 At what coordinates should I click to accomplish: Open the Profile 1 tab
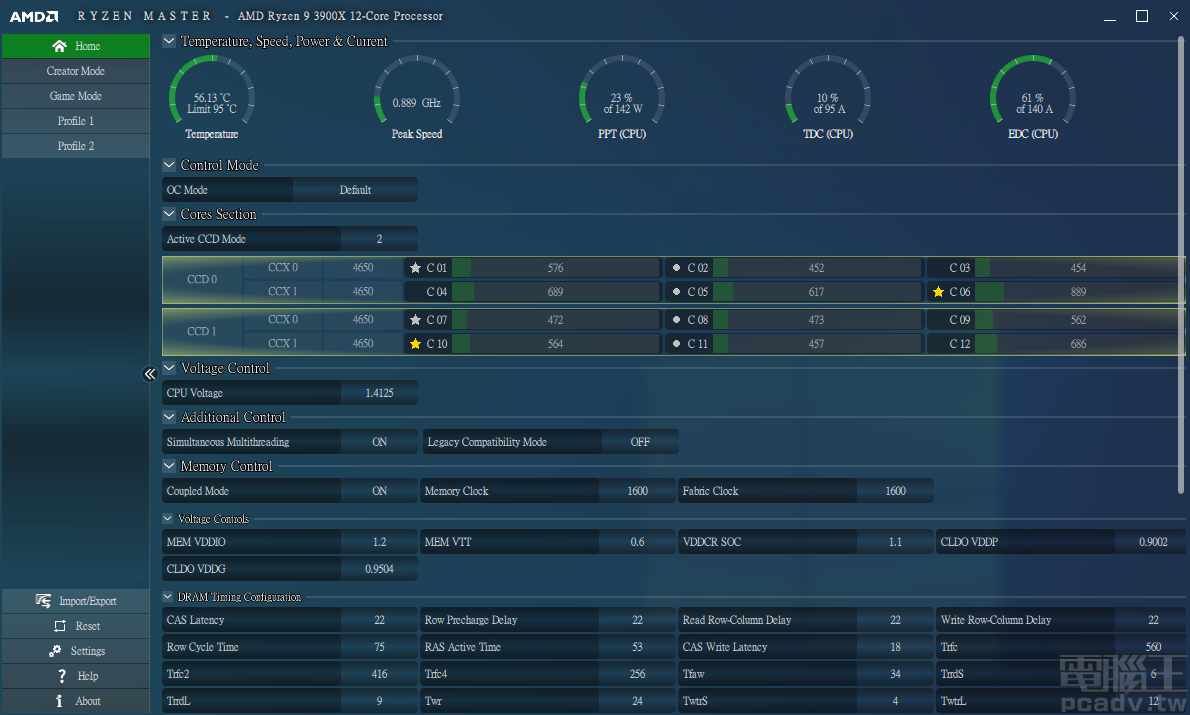point(75,121)
